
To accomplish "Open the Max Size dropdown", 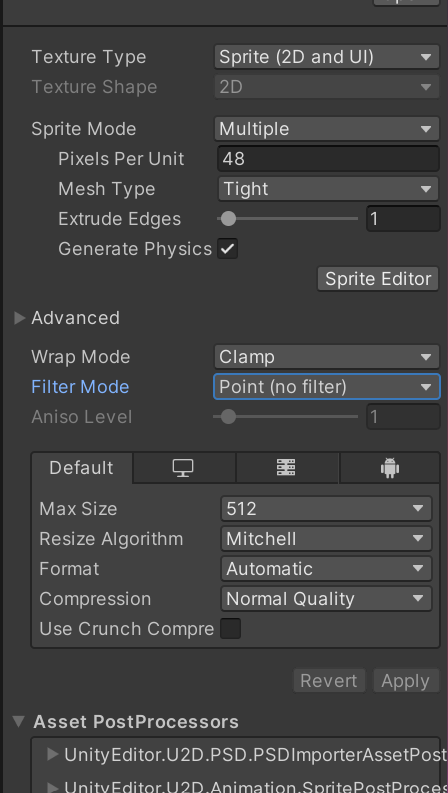I will pos(327,509).
